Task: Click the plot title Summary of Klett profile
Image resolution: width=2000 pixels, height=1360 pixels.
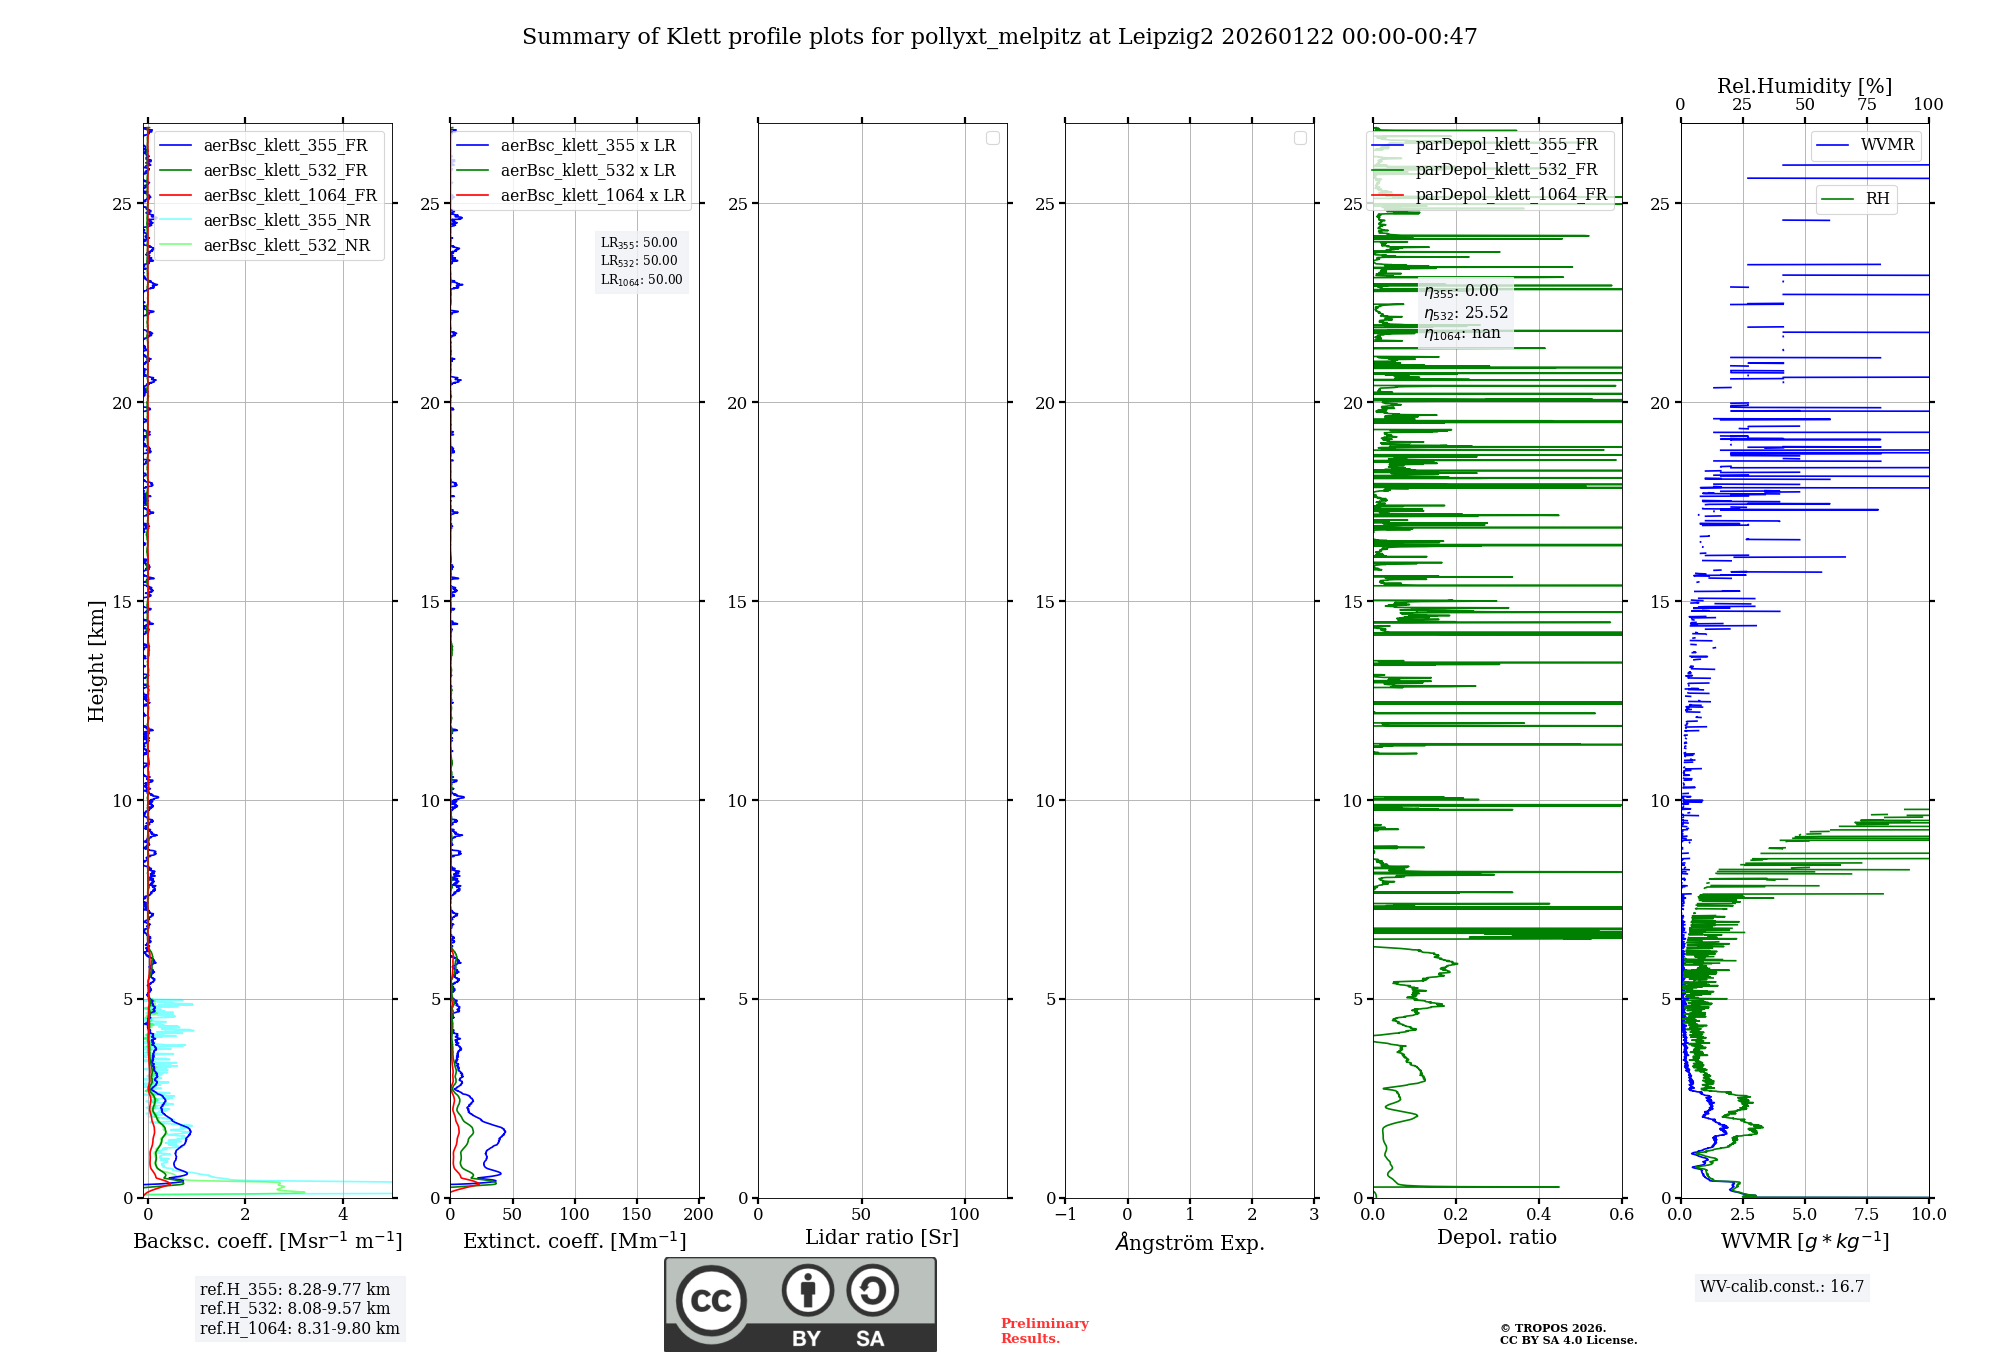Action: tap(999, 37)
